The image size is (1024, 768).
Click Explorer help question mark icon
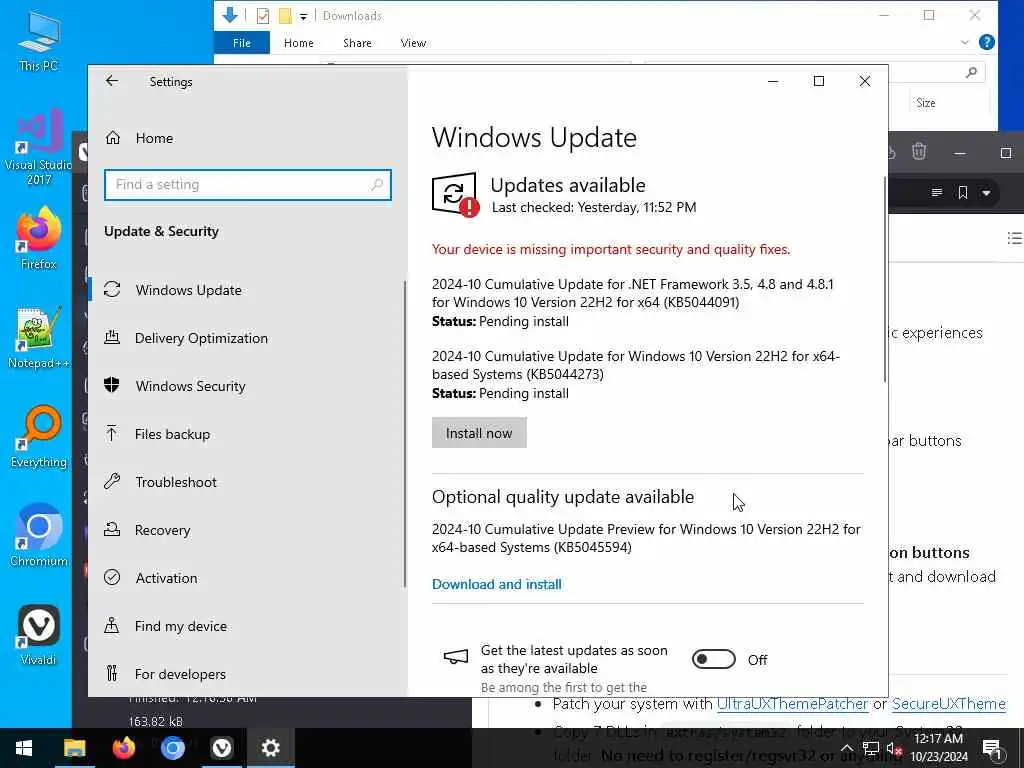(x=987, y=42)
